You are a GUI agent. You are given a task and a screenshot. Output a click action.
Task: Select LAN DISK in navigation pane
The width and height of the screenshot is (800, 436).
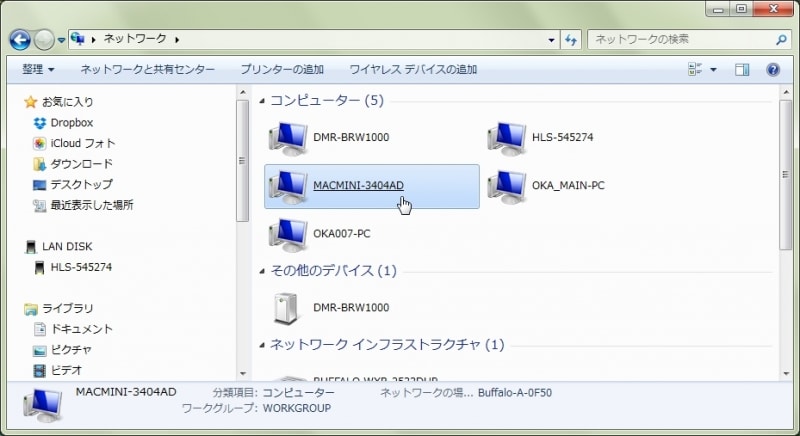[67, 246]
